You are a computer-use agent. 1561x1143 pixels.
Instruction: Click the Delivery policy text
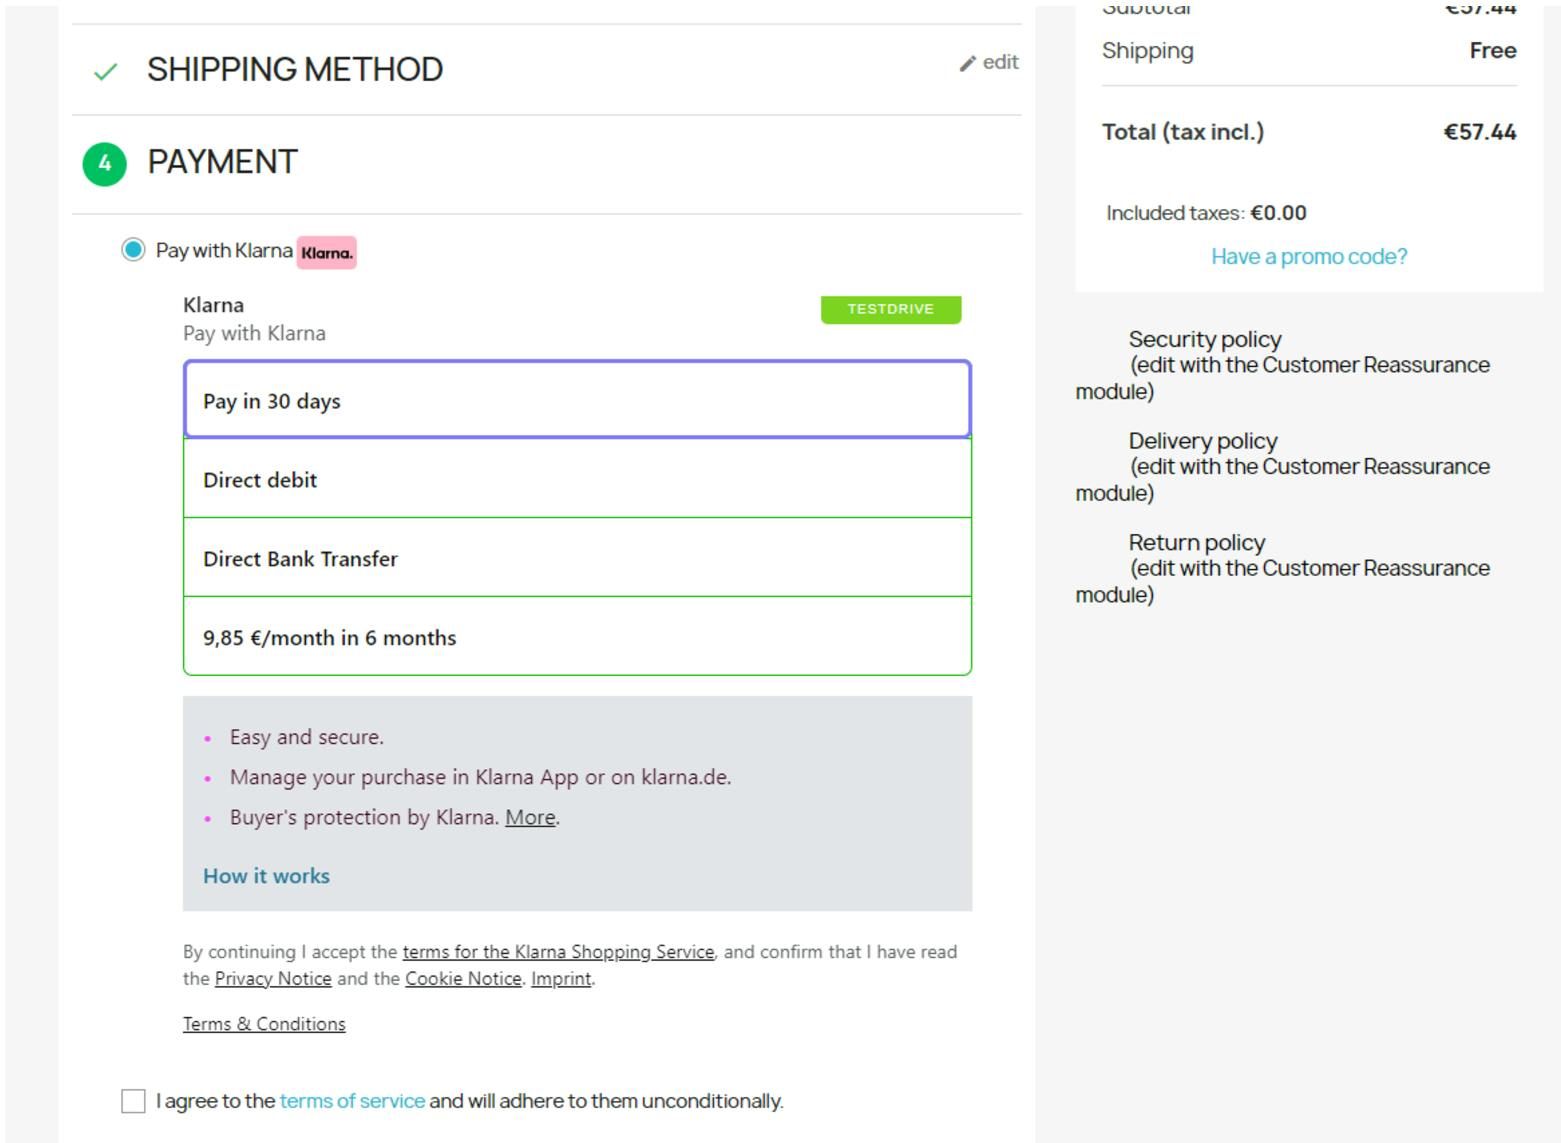pyautogui.click(x=1203, y=441)
